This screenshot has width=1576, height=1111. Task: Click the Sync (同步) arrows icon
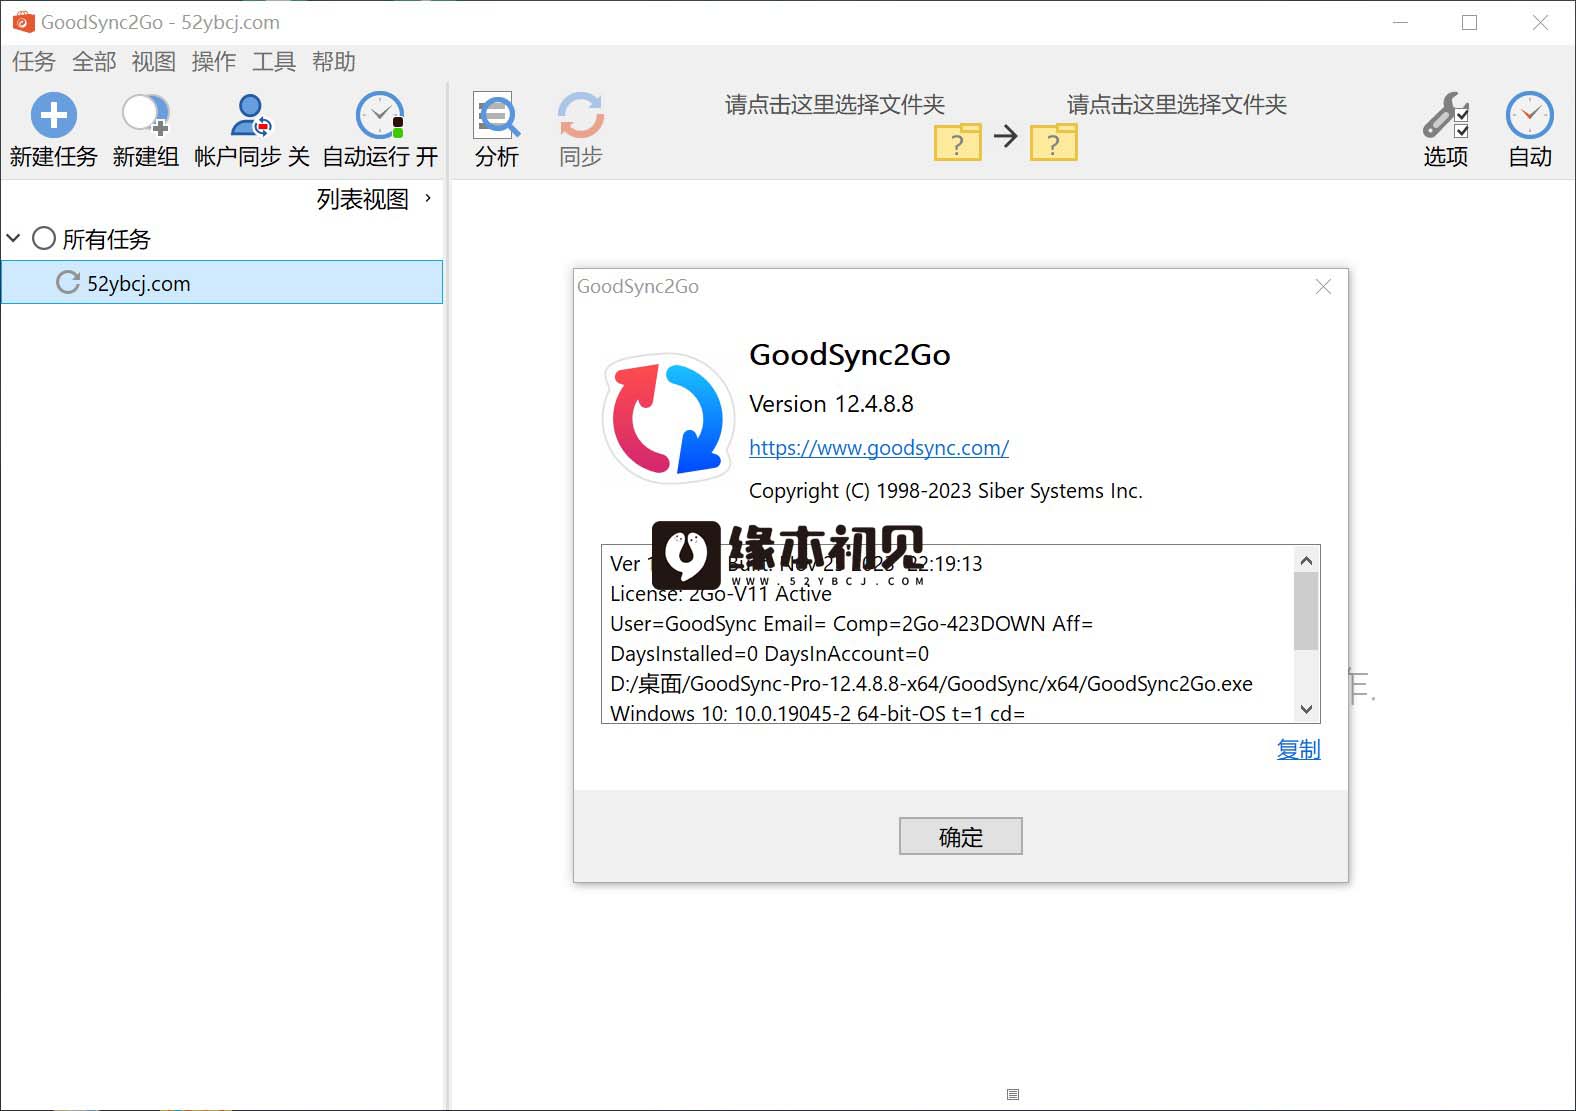(x=581, y=115)
